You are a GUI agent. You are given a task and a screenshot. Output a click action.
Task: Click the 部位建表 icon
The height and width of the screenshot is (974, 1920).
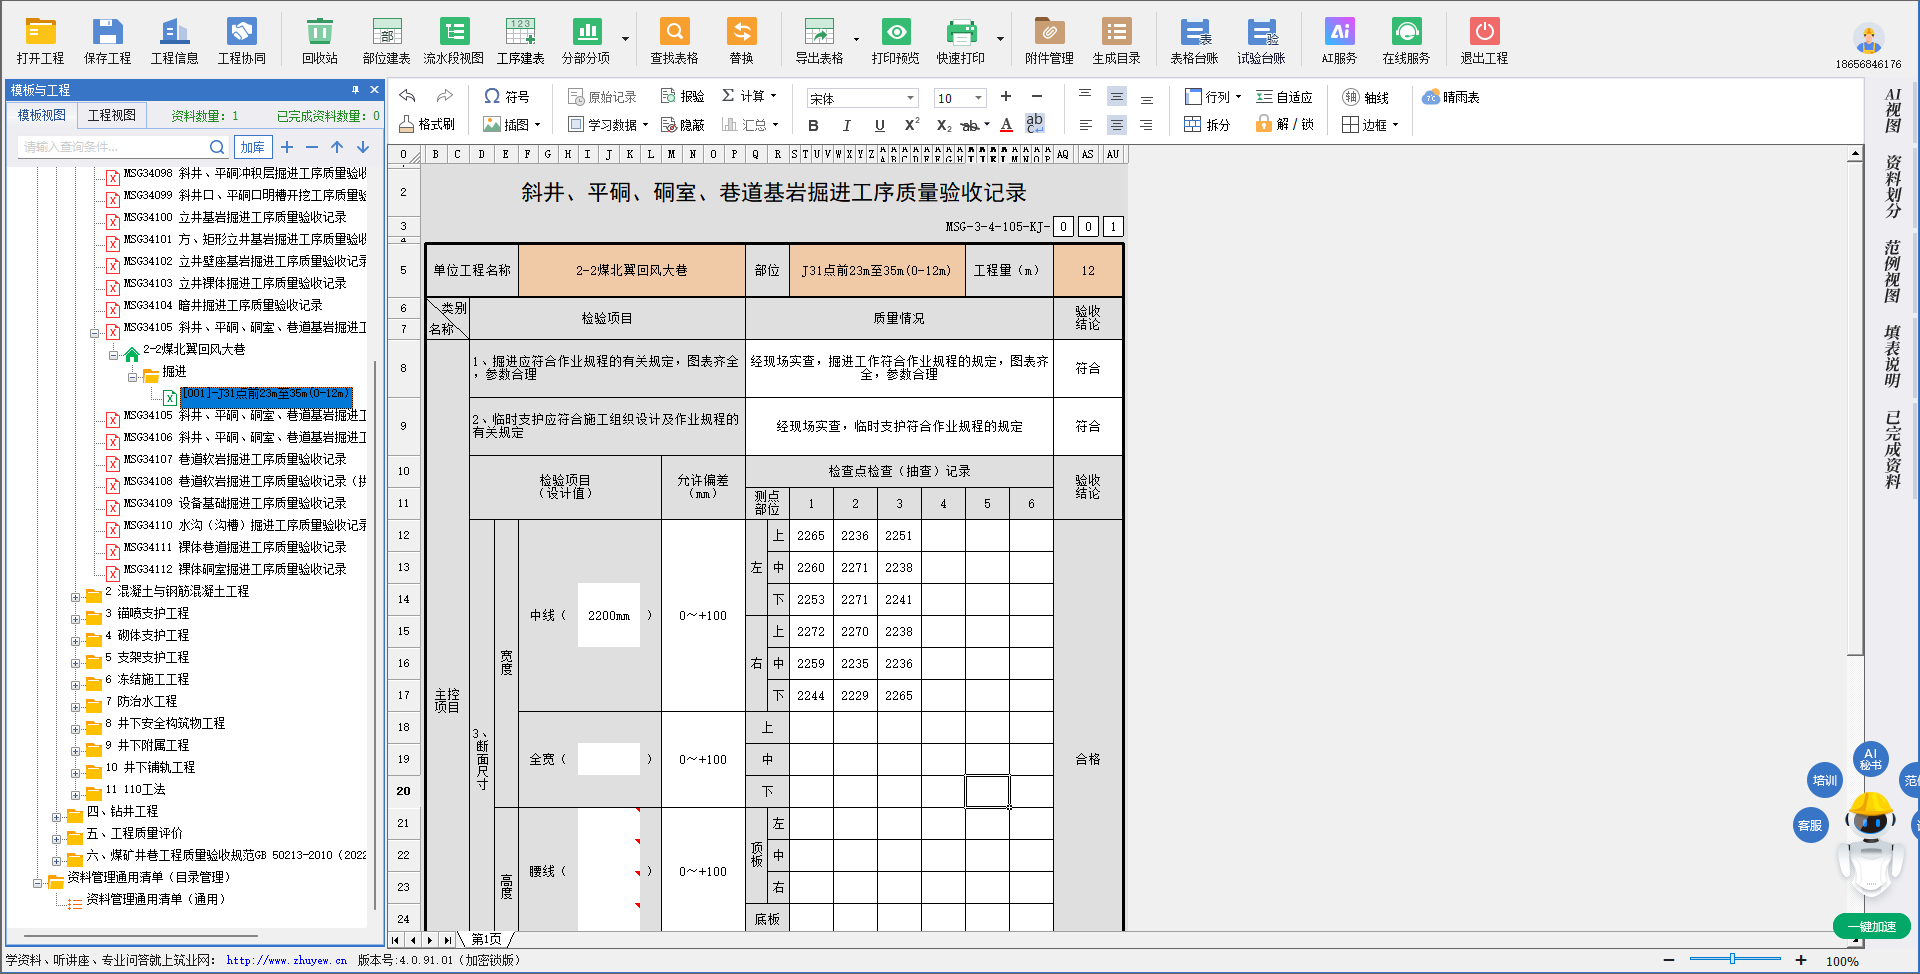pyautogui.click(x=387, y=41)
